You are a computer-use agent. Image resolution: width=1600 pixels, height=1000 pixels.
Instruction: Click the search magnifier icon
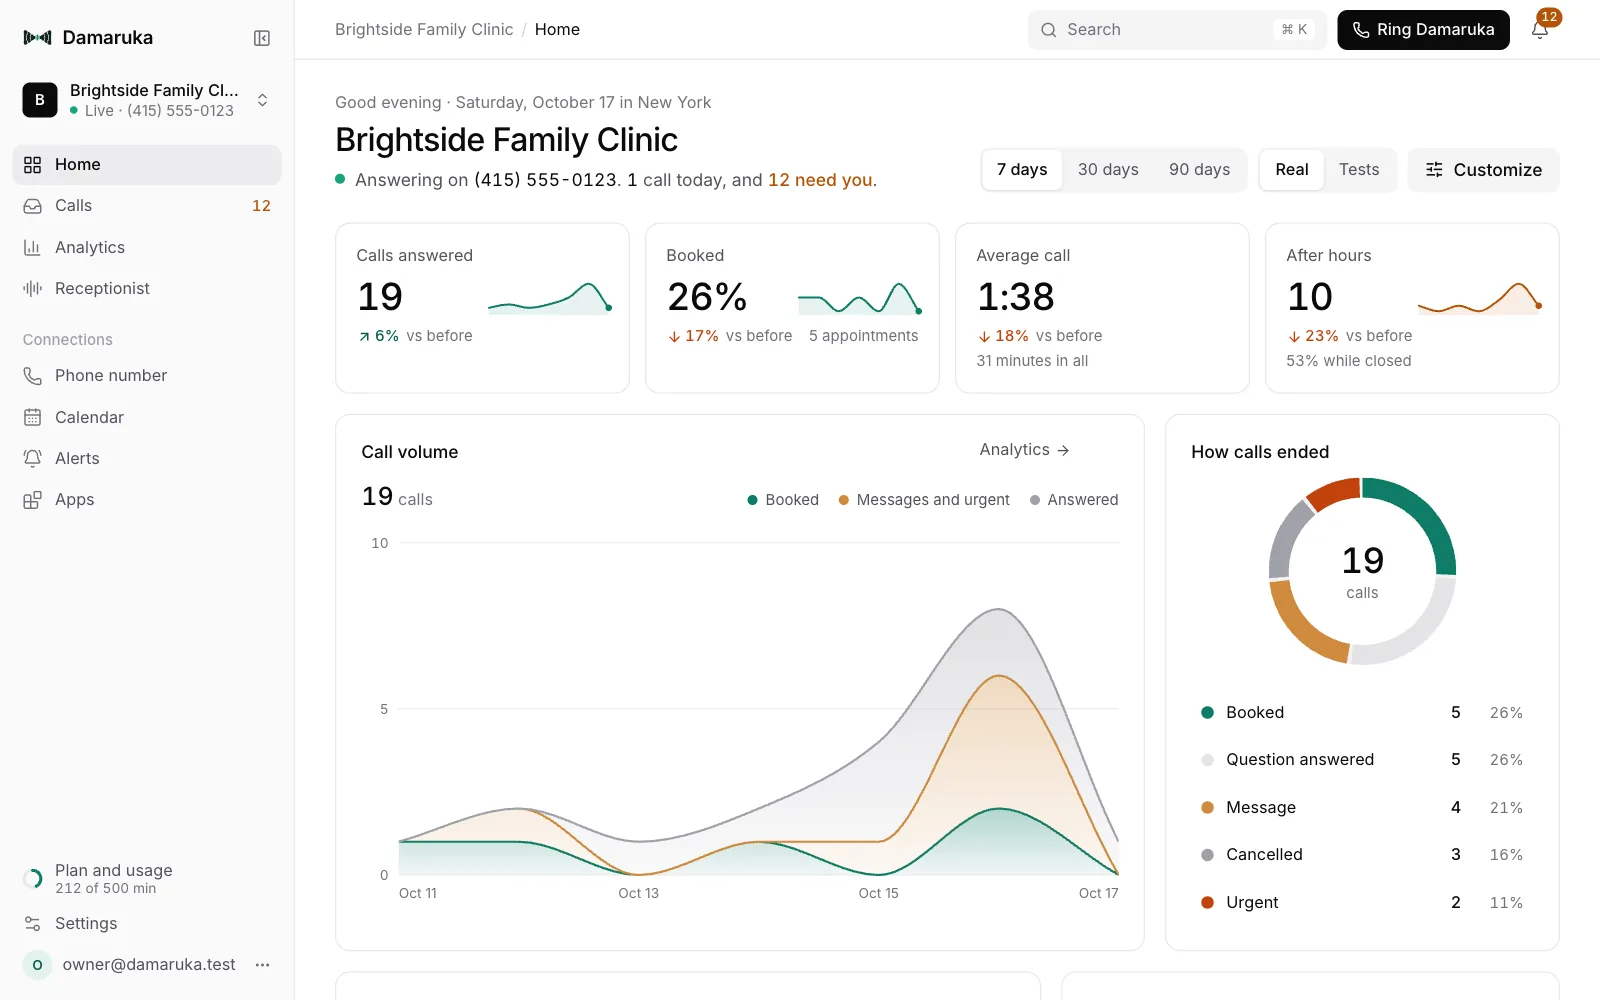point(1048,30)
